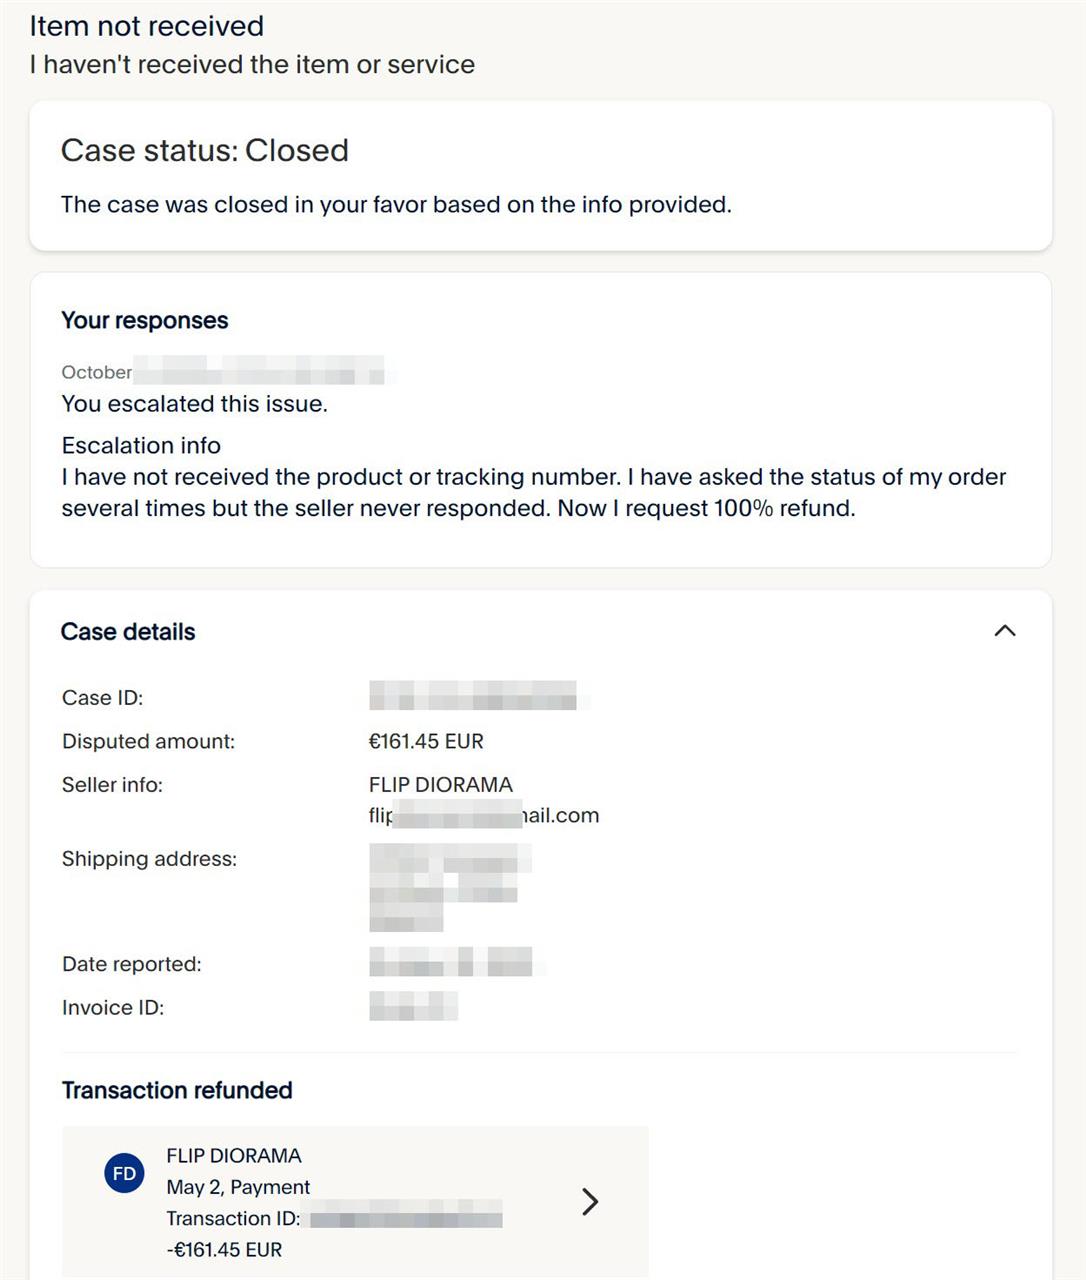The width and height of the screenshot is (1086, 1280).
Task: Select the blurred Invoice ID value
Action: click(x=414, y=1006)
